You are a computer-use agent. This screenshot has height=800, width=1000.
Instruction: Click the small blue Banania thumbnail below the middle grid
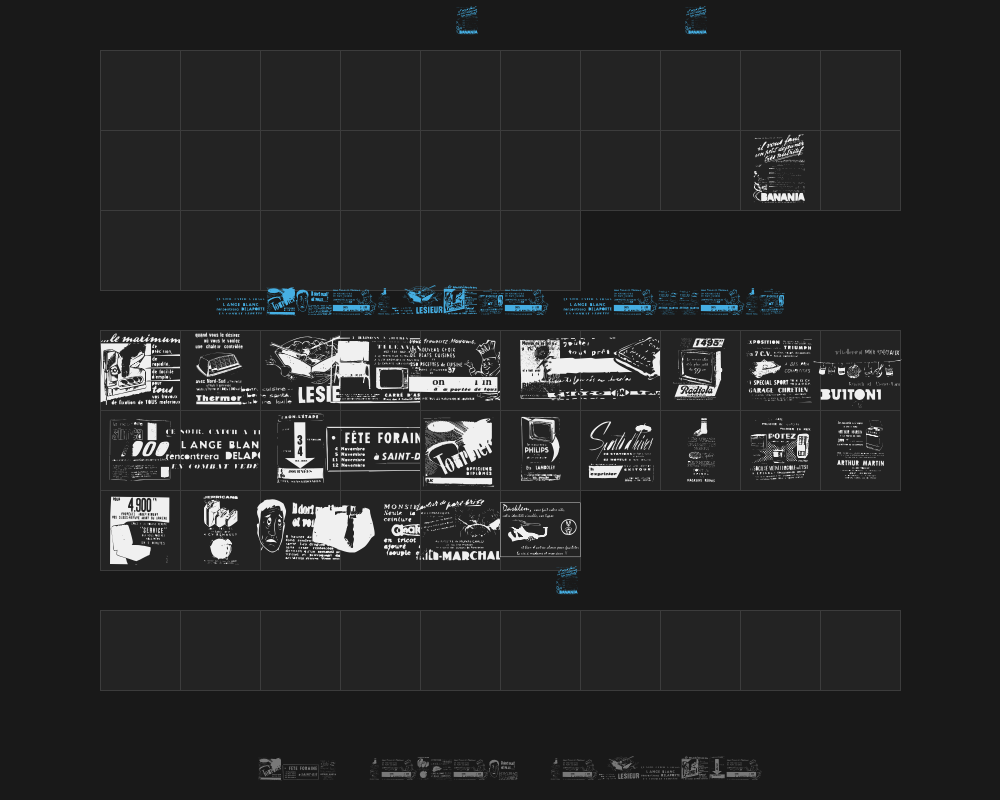pyautogui.click(x=567, y=581)
